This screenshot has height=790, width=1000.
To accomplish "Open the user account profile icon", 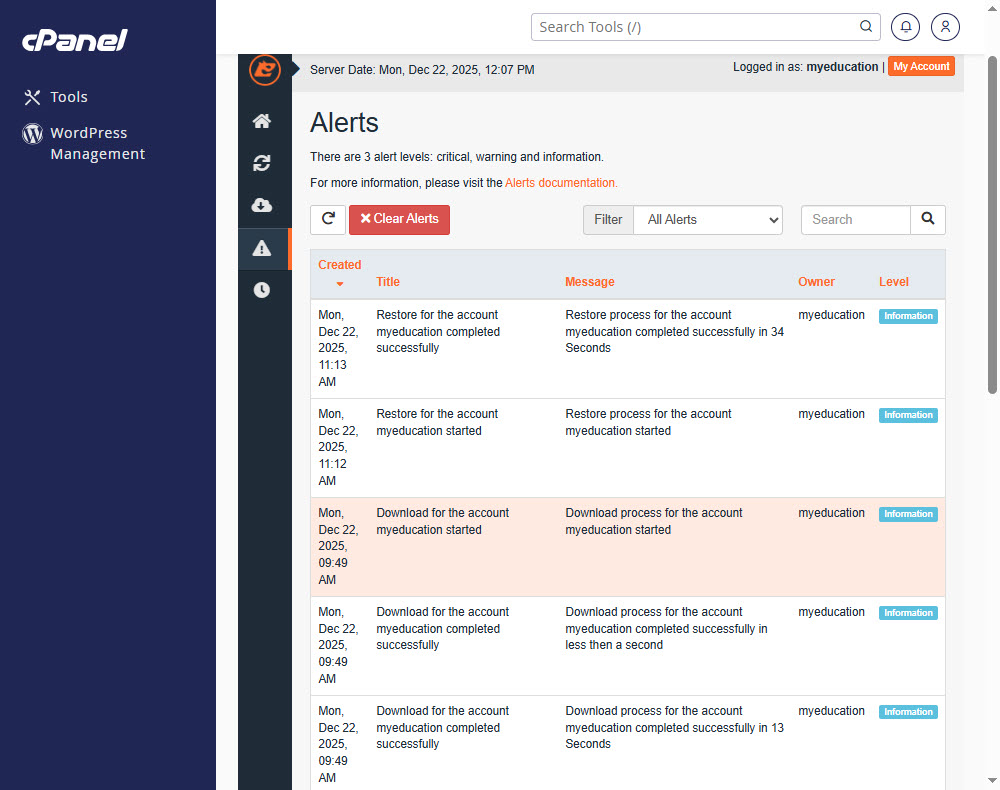I will tap(945, 27).
